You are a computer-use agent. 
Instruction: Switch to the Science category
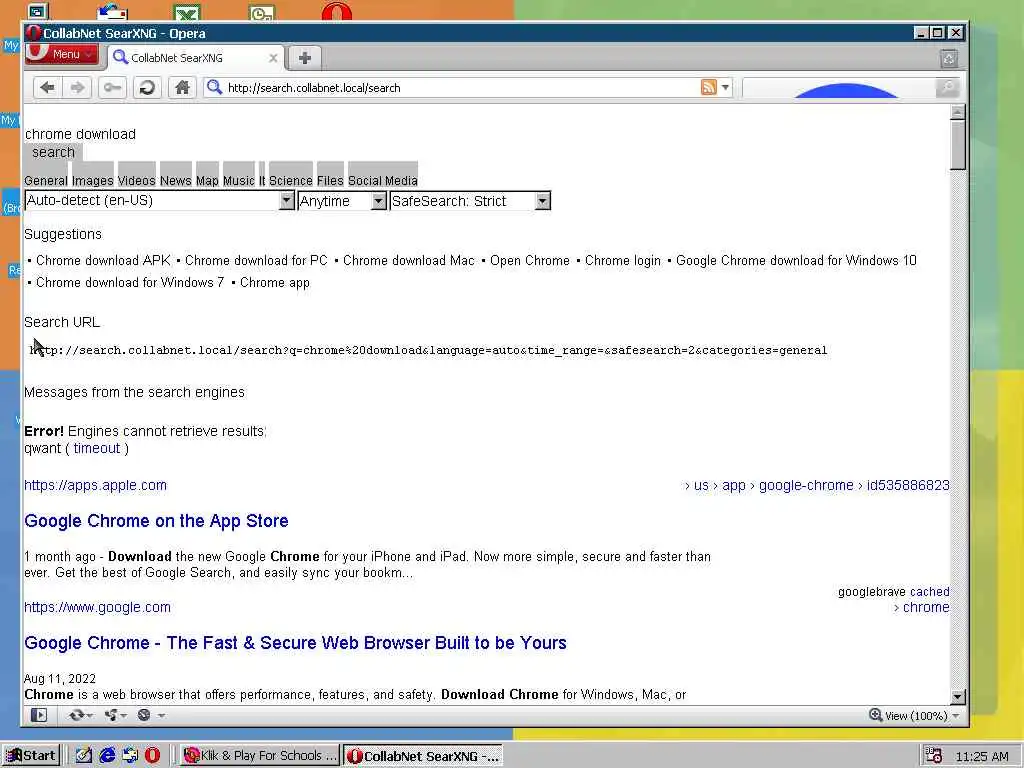291,180
